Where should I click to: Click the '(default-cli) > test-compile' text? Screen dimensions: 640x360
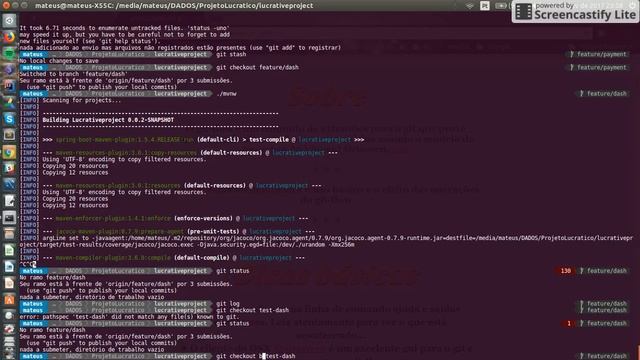243,140
